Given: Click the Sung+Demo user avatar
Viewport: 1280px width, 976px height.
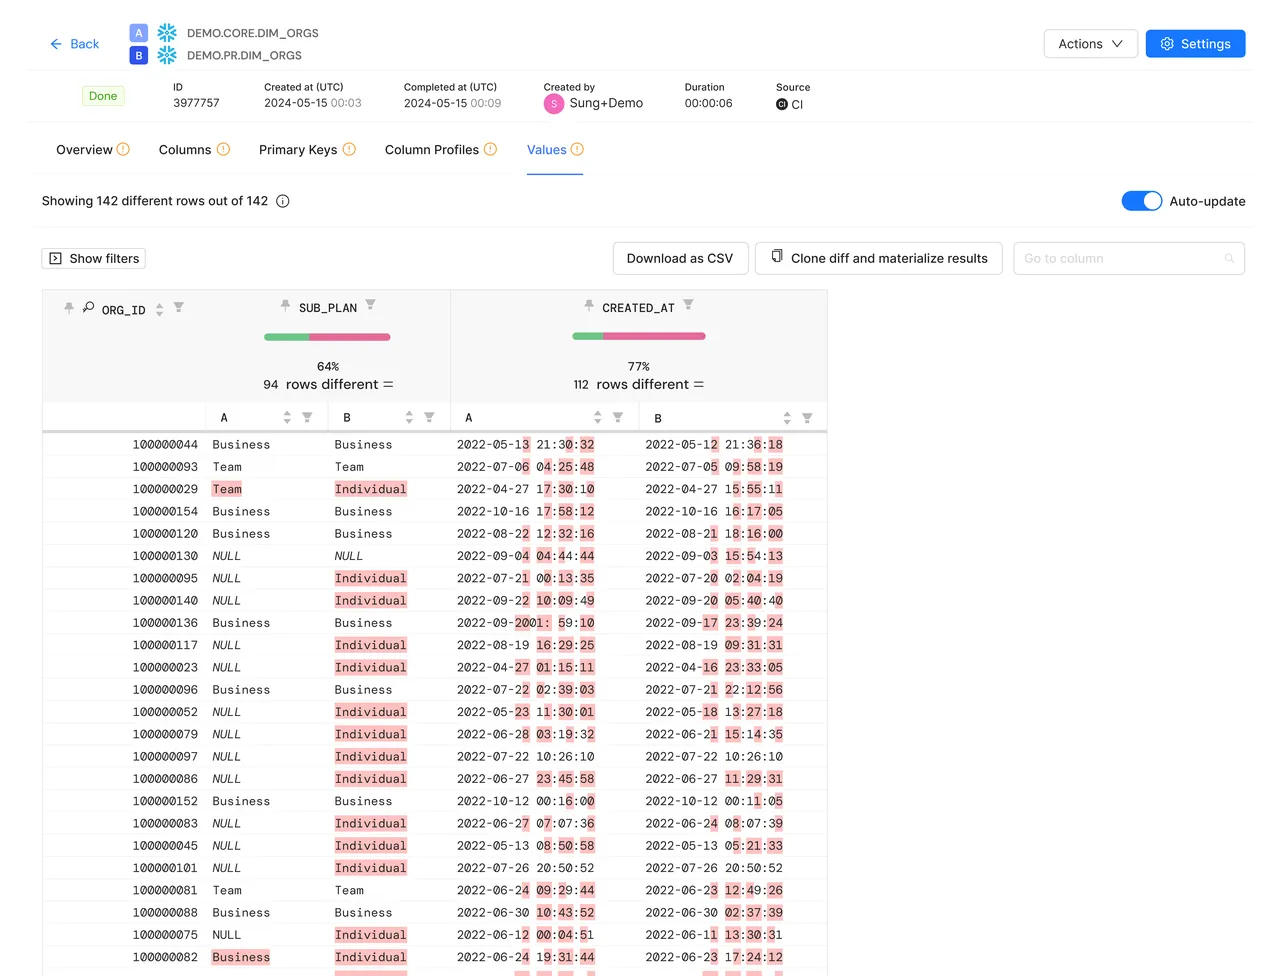Looking at the screenshot, I should 554,104.
